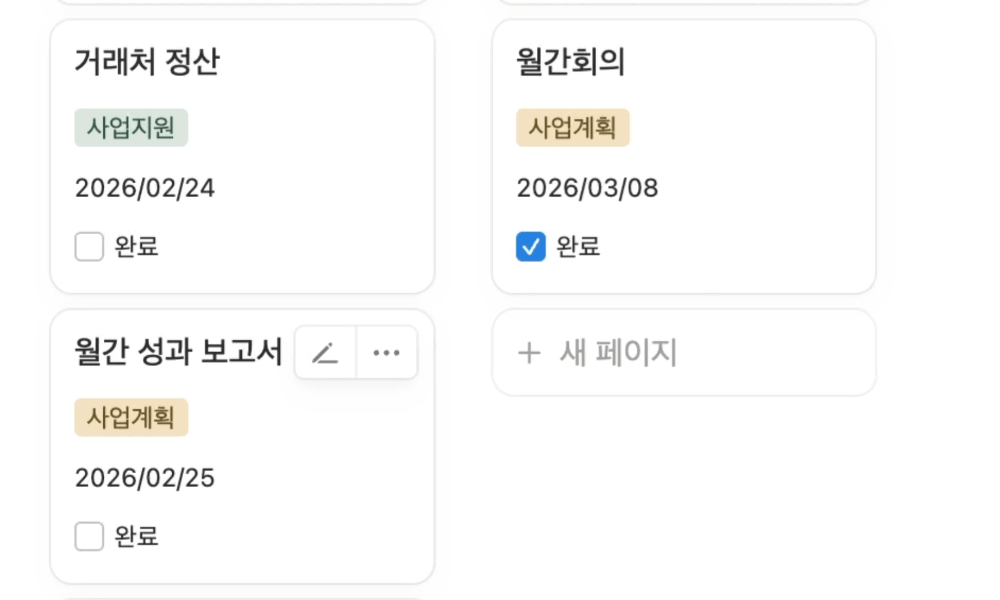Select the green 사업지원 tag on 거래처 정산
The width and height of the screenshot is (1000, 600).
click(x=131, y=128)
